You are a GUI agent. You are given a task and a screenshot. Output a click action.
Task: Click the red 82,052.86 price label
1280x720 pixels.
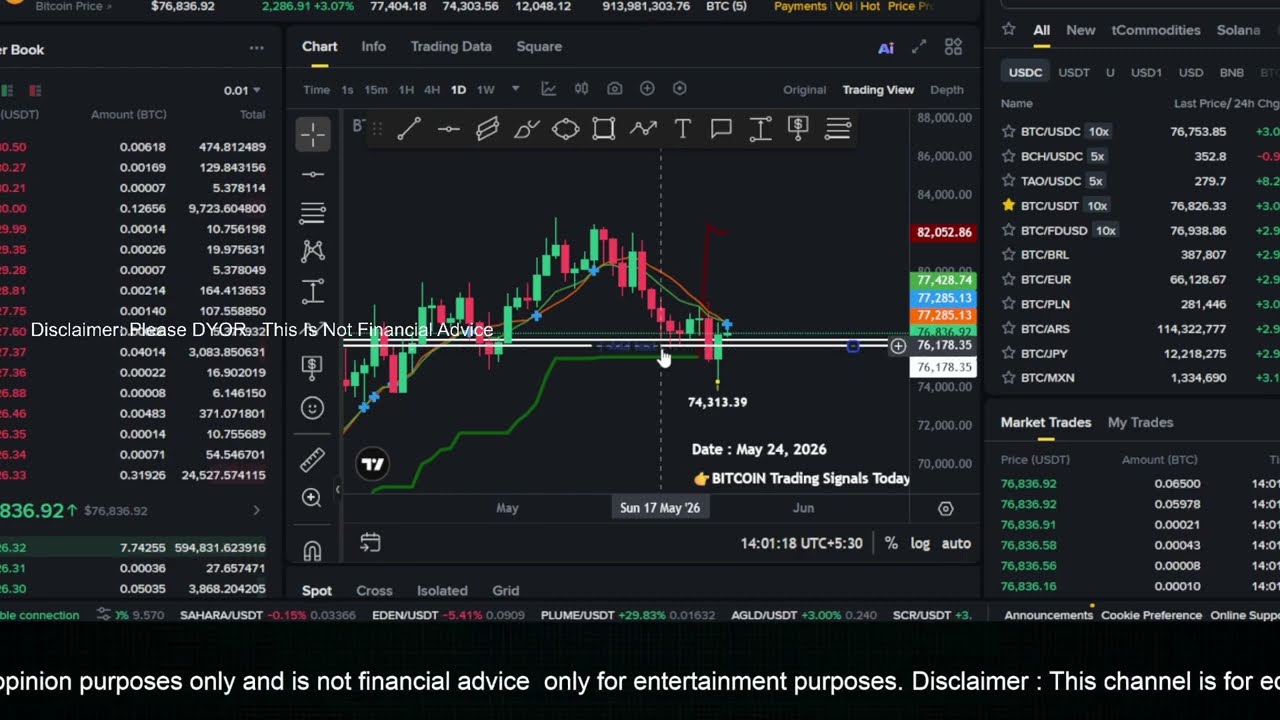945,232
